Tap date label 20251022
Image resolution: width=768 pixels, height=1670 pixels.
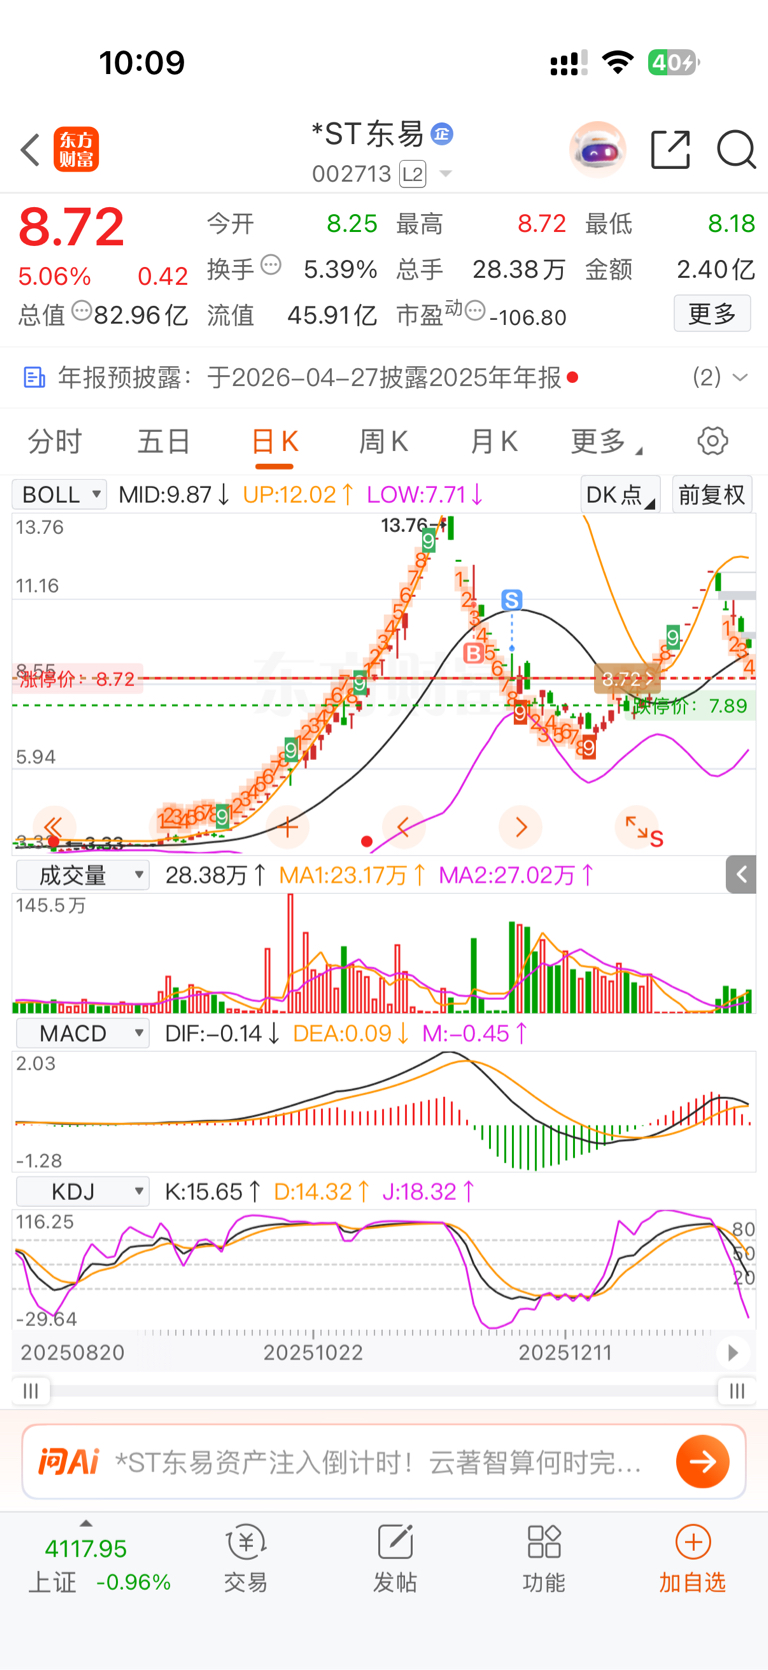[x=313, y=1352]
